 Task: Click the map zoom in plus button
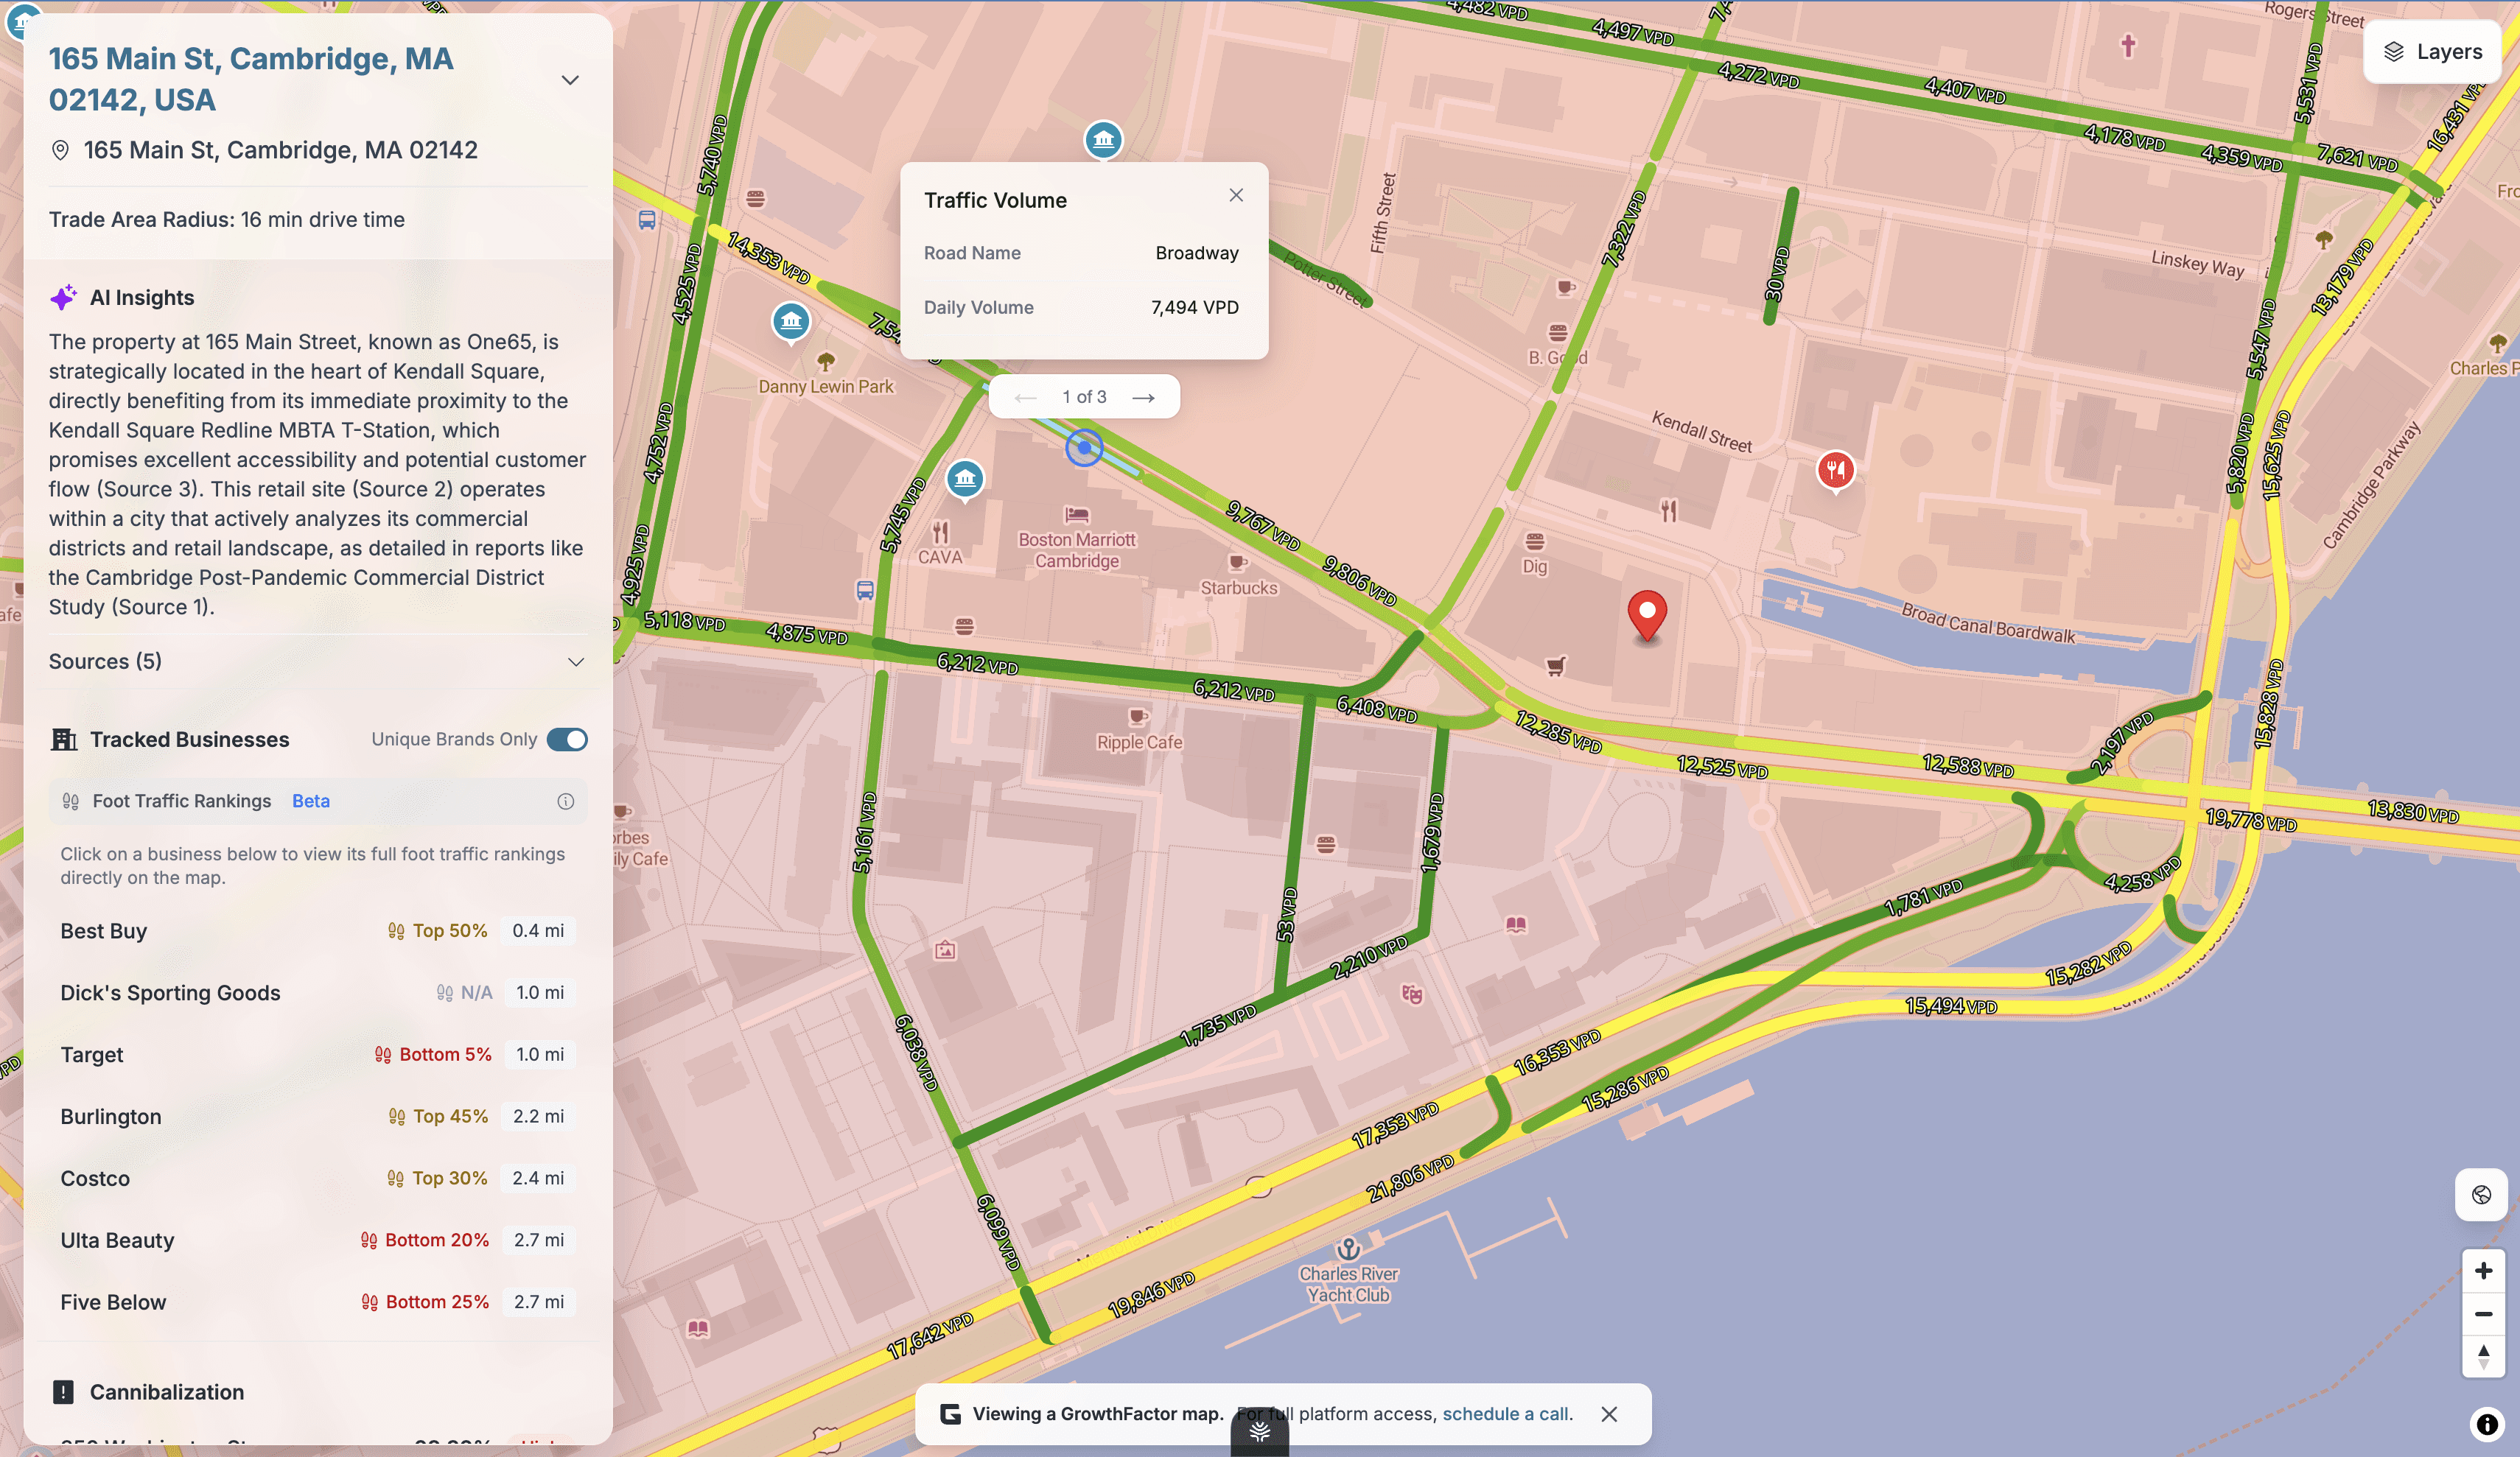(2483, 1271)
